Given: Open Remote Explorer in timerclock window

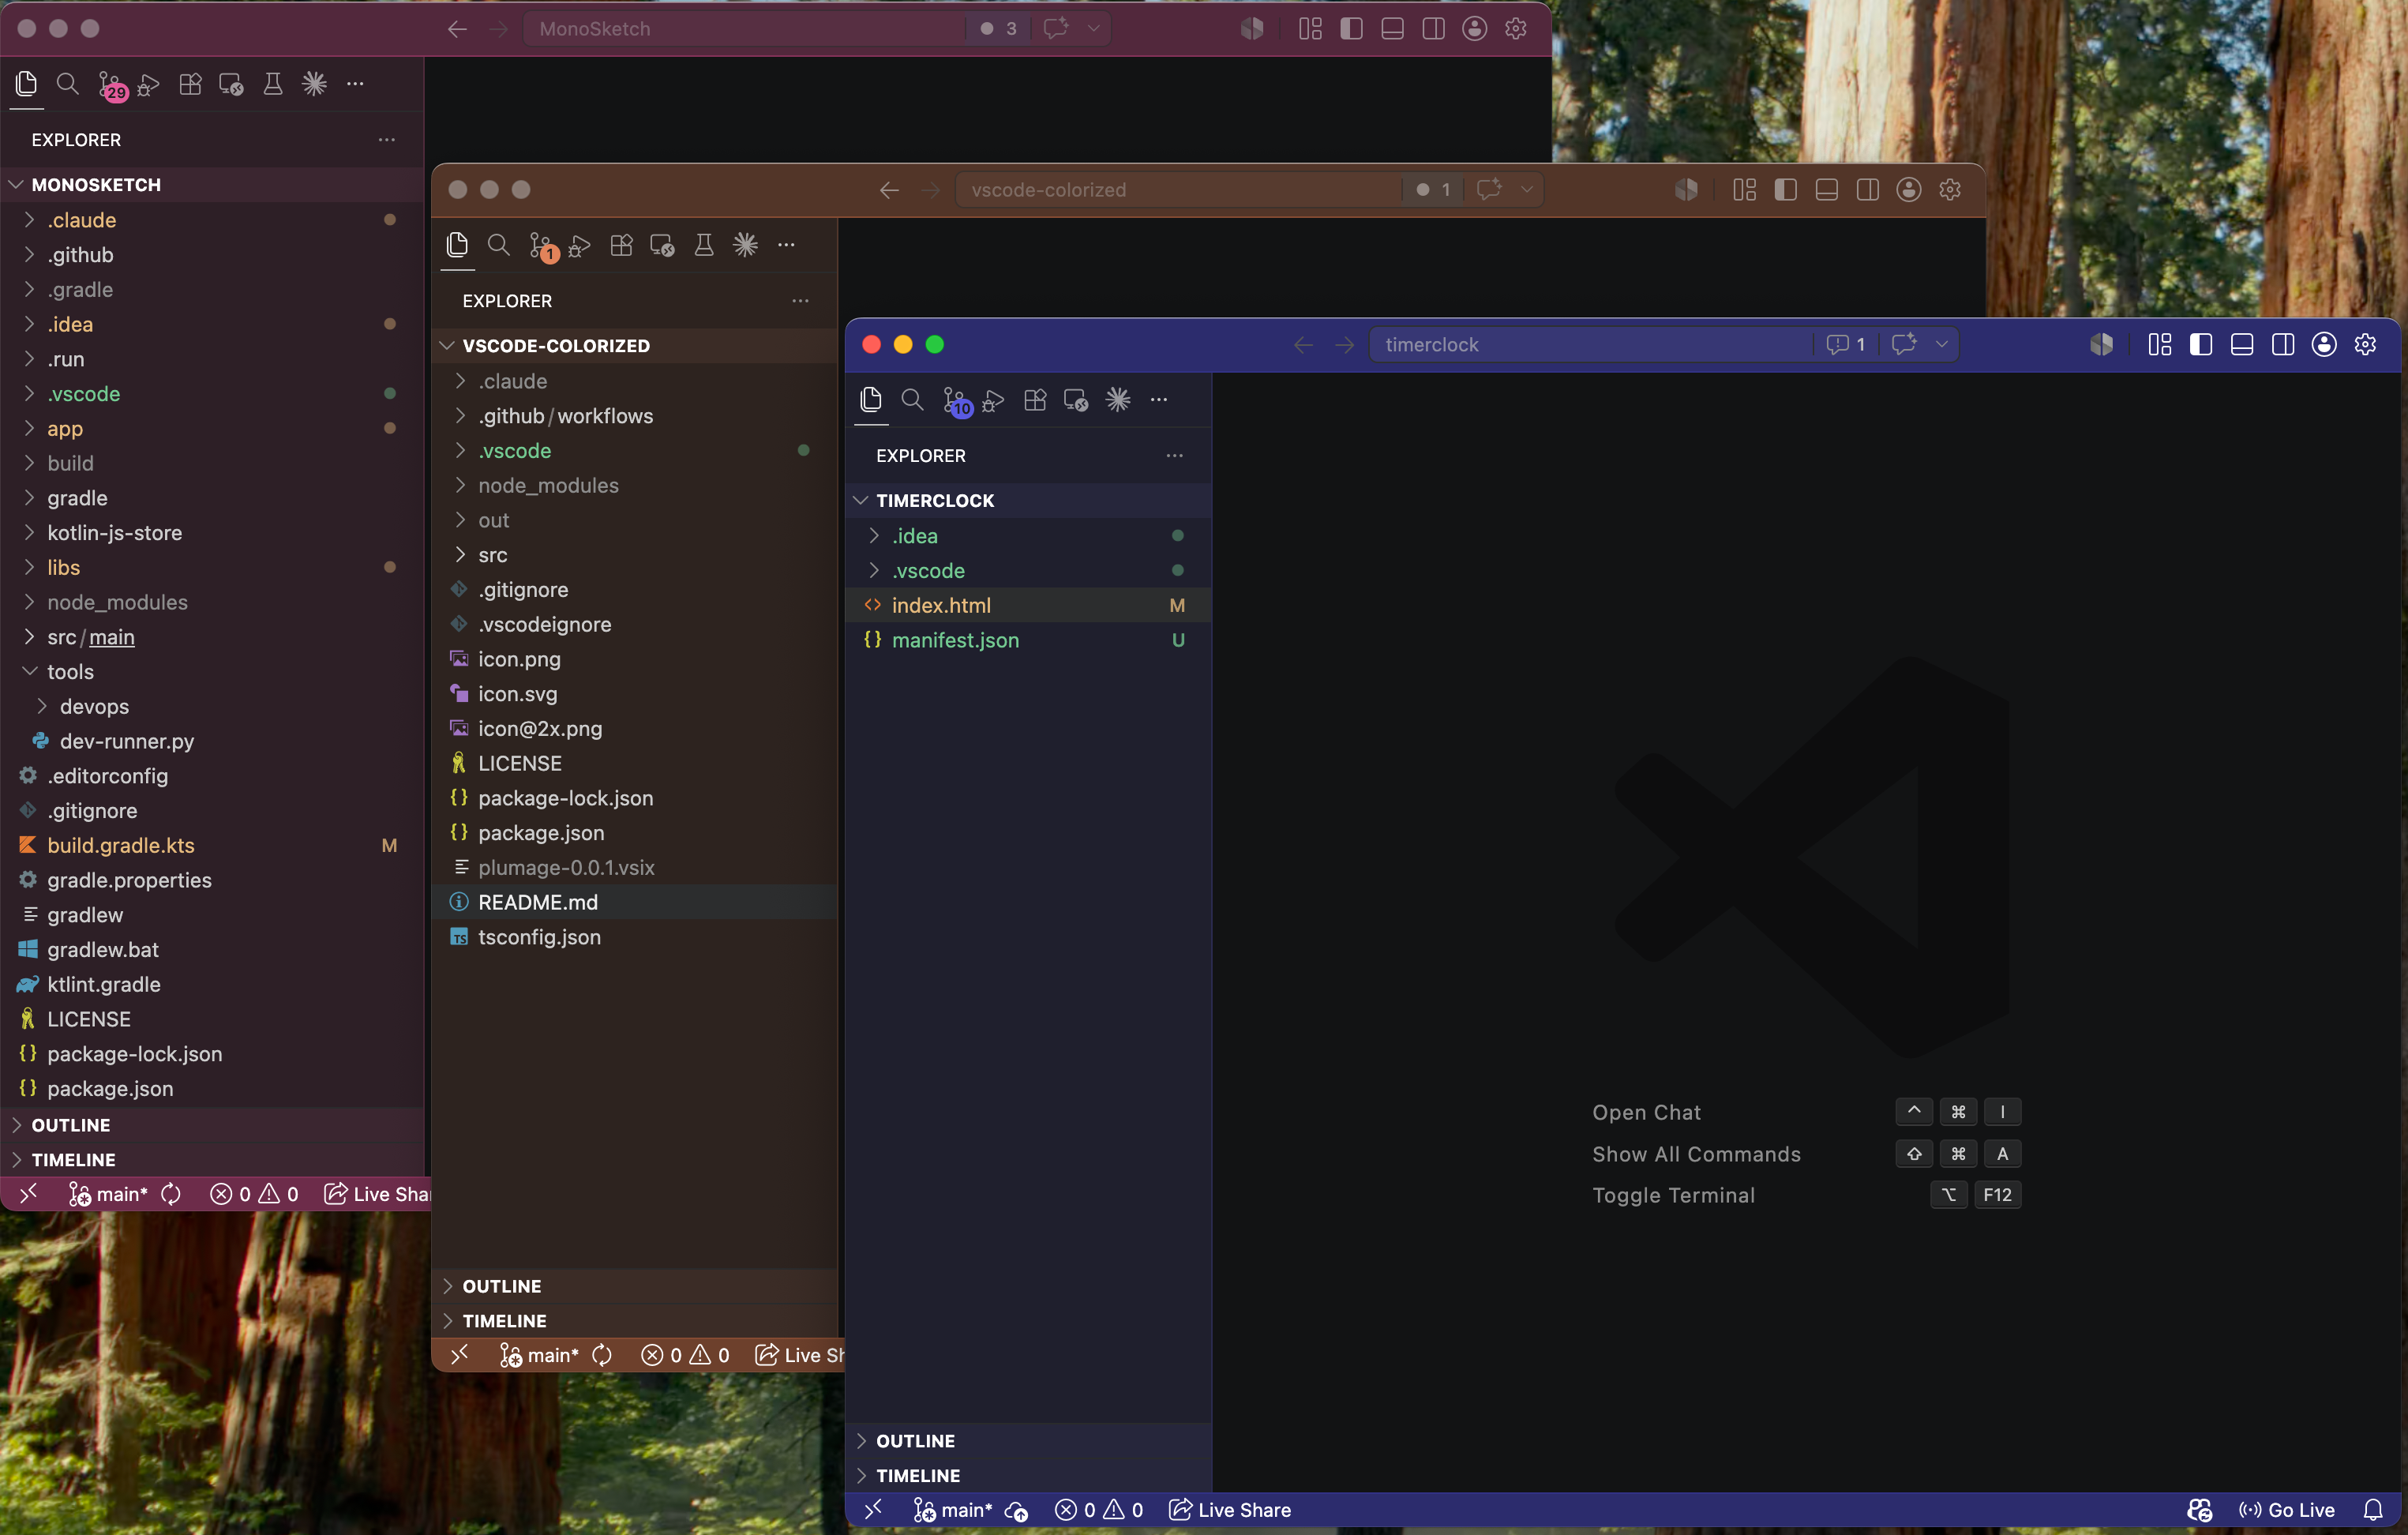Looking at the screenshot, I should pos(1076,400).
